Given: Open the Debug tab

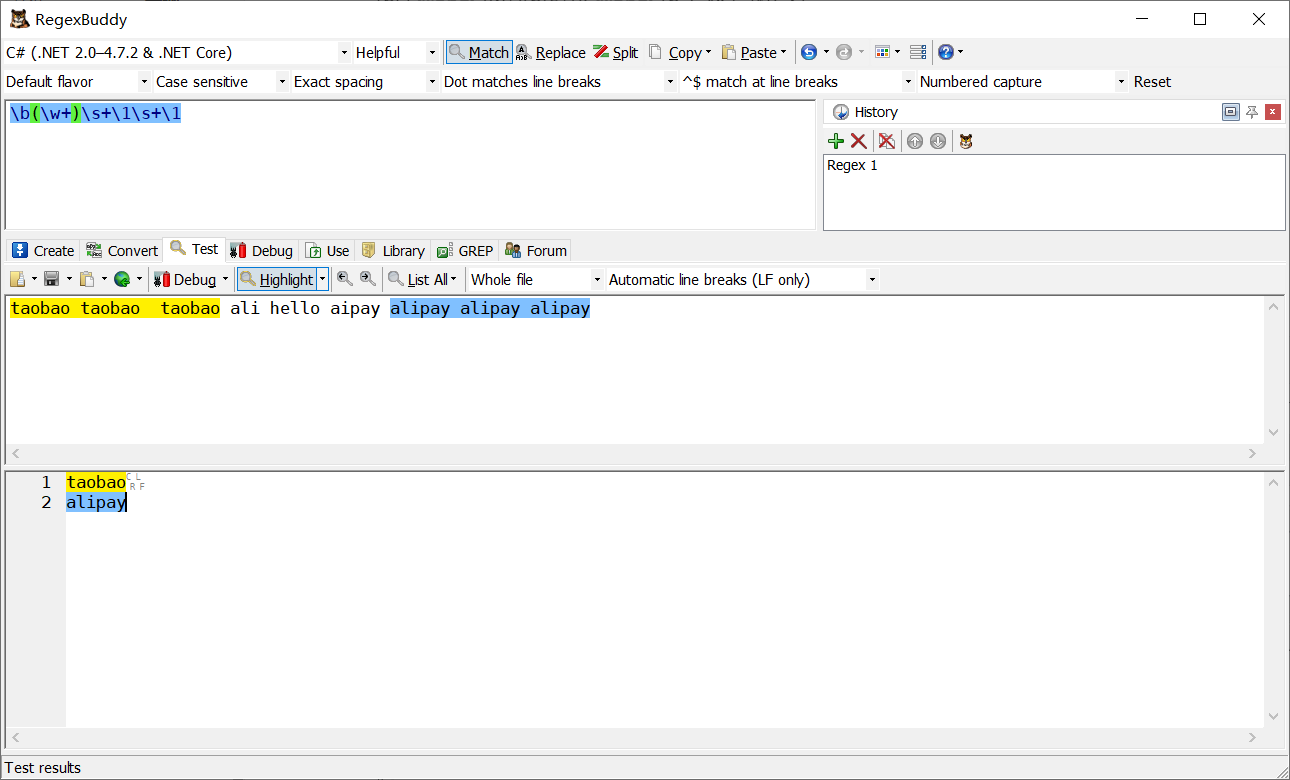Looking at the screenshot, I should click(261, 250).
